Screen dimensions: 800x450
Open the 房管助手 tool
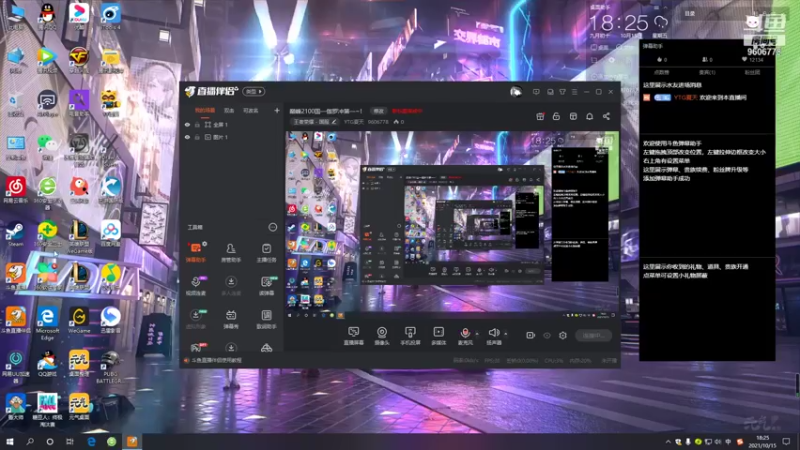click(231, 253)
